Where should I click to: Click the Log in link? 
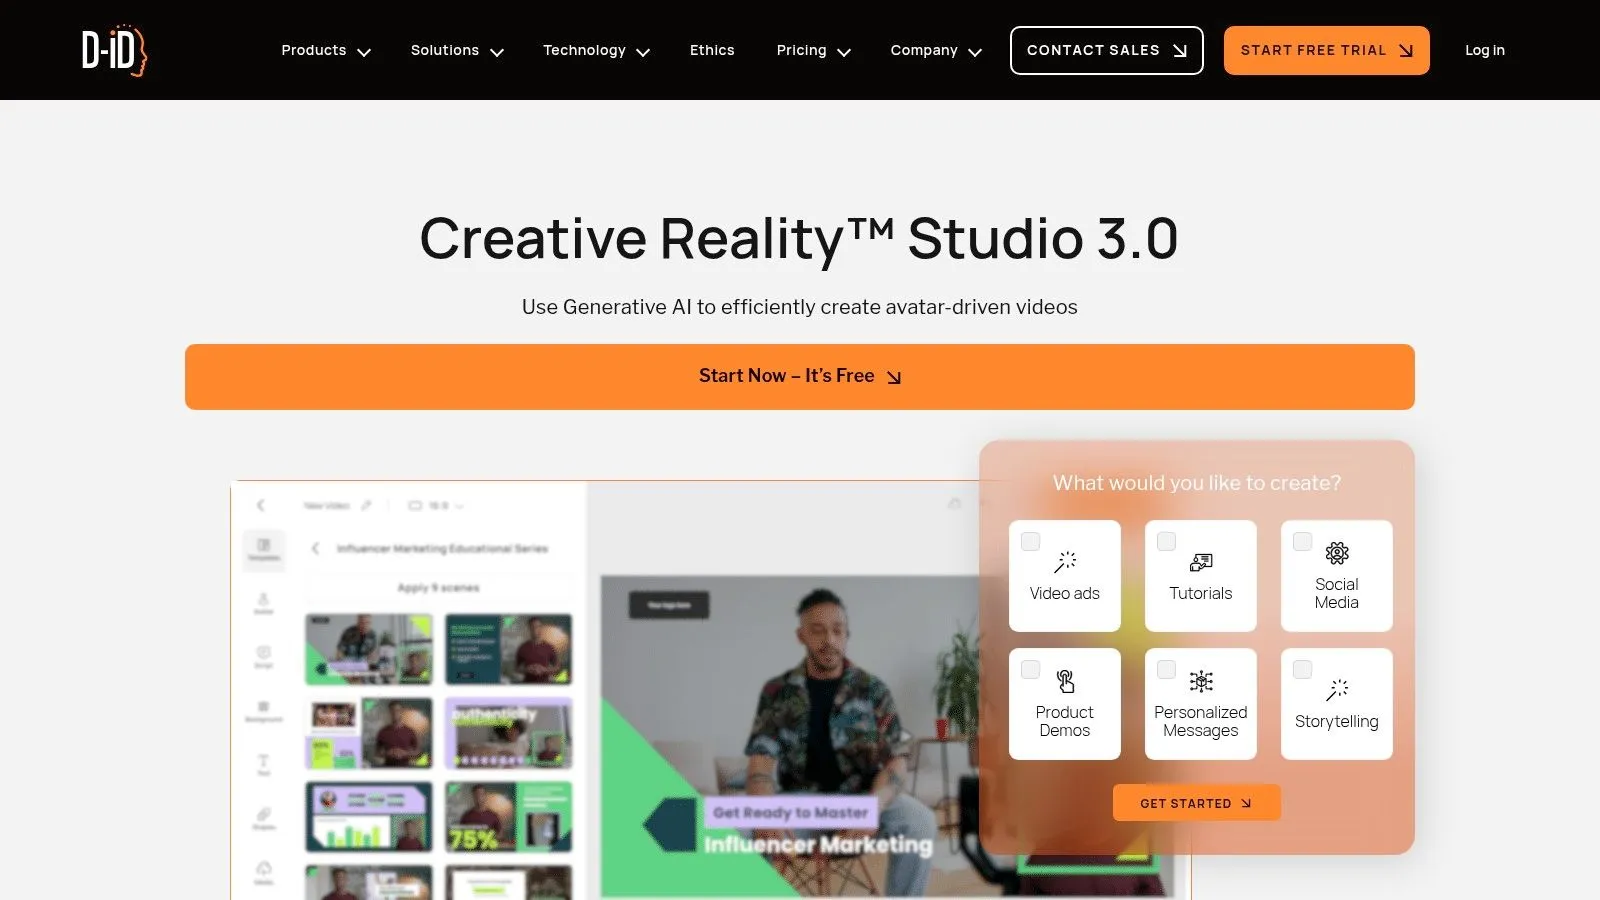tap(1484, 50)
